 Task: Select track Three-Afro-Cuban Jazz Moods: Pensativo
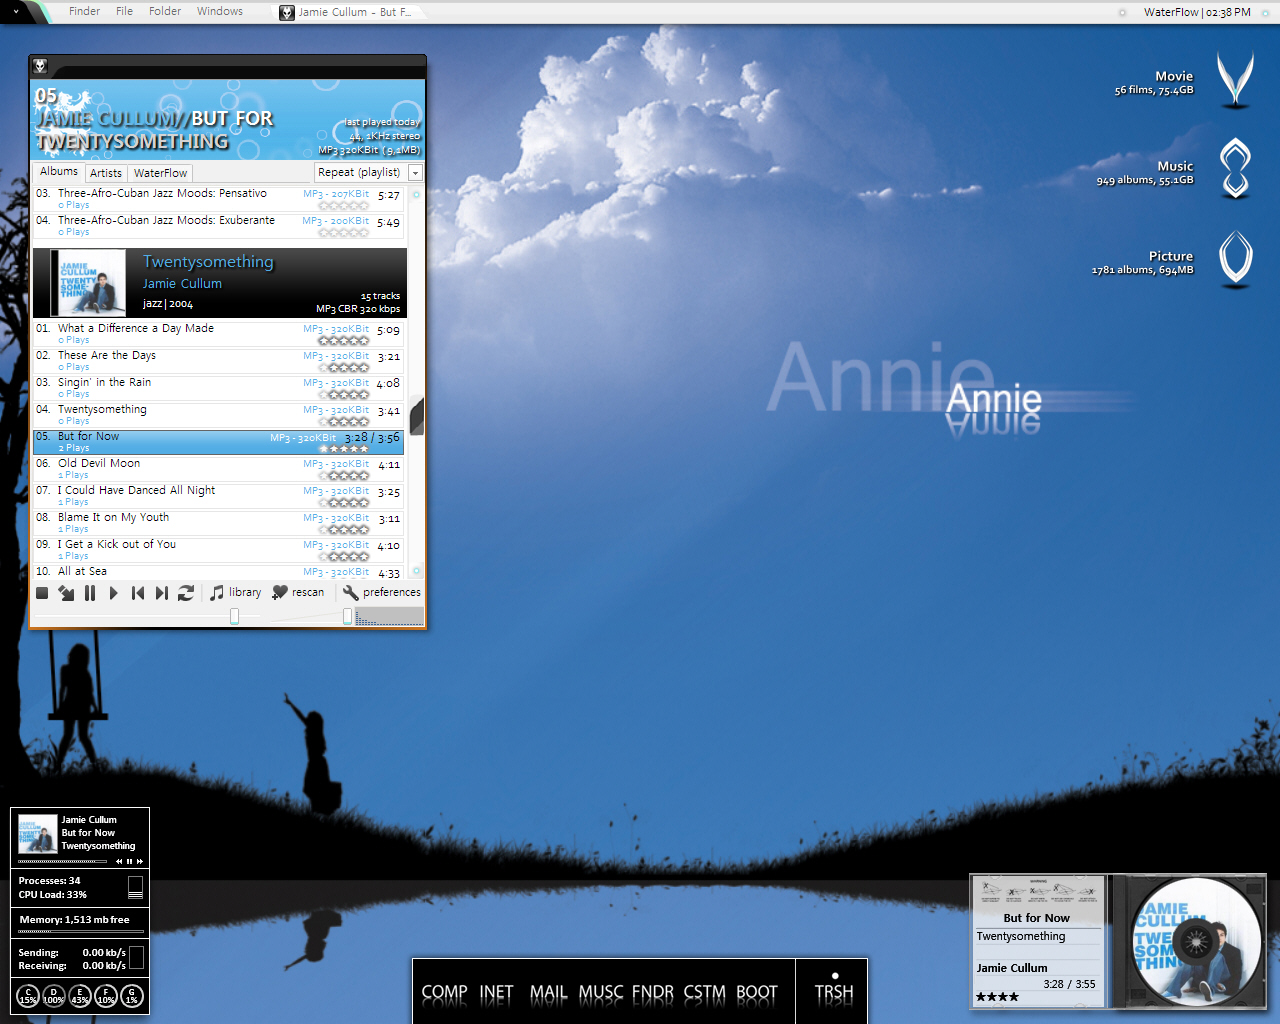[219, 199]
